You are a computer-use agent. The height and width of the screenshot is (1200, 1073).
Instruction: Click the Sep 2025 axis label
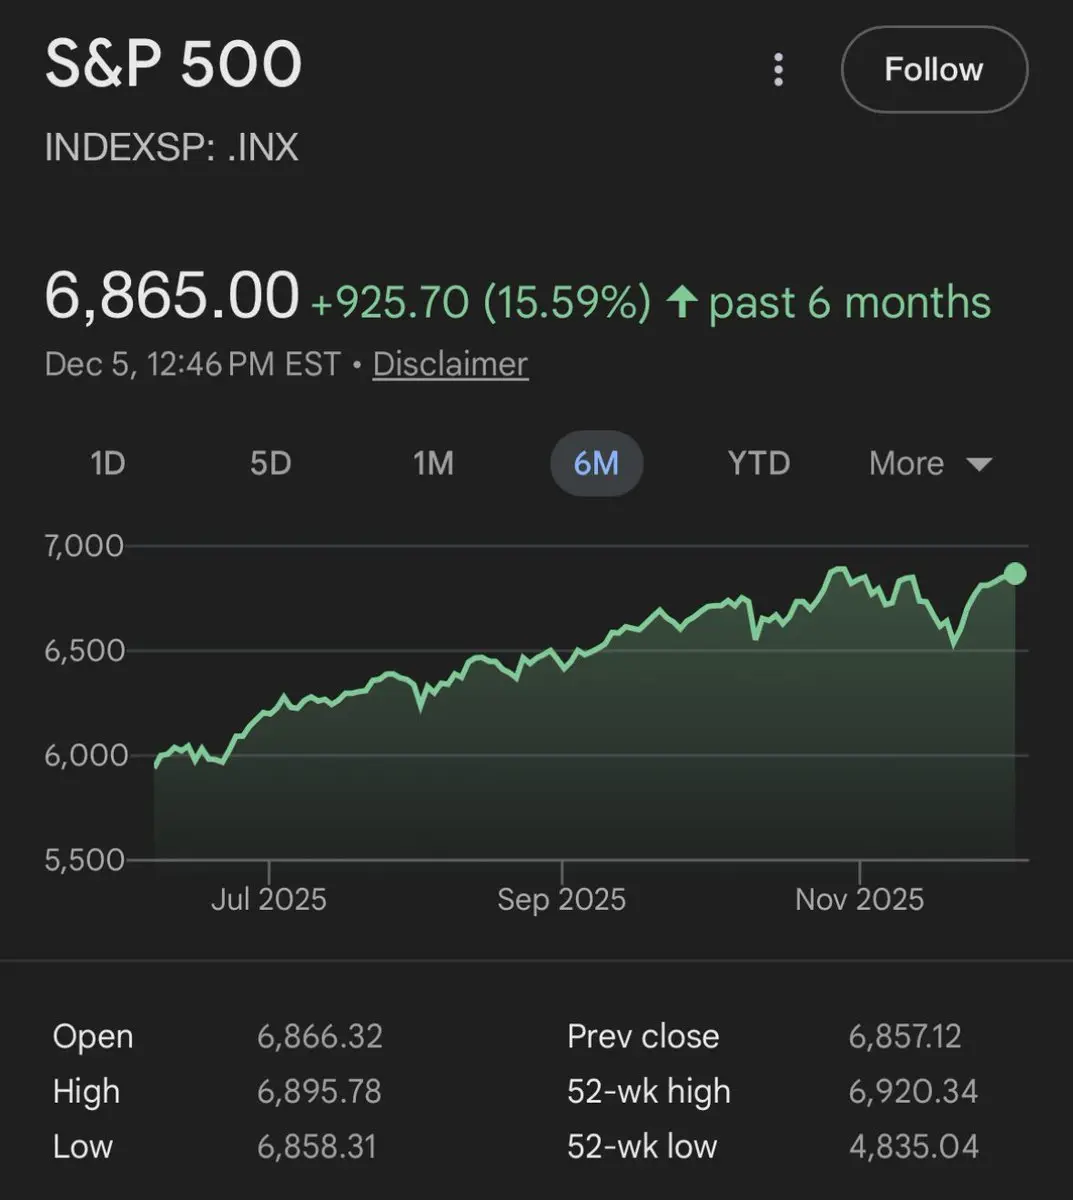click(561, 899)
